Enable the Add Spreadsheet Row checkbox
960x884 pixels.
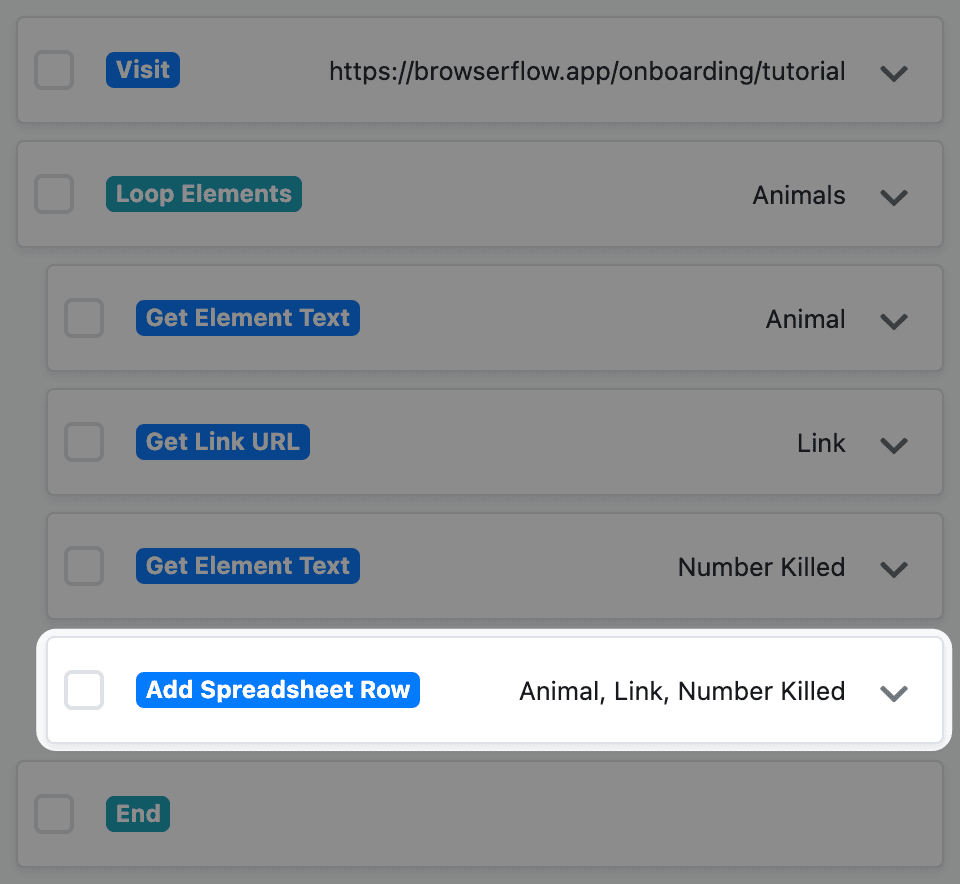pyautogui.click(x=84, y=689)
